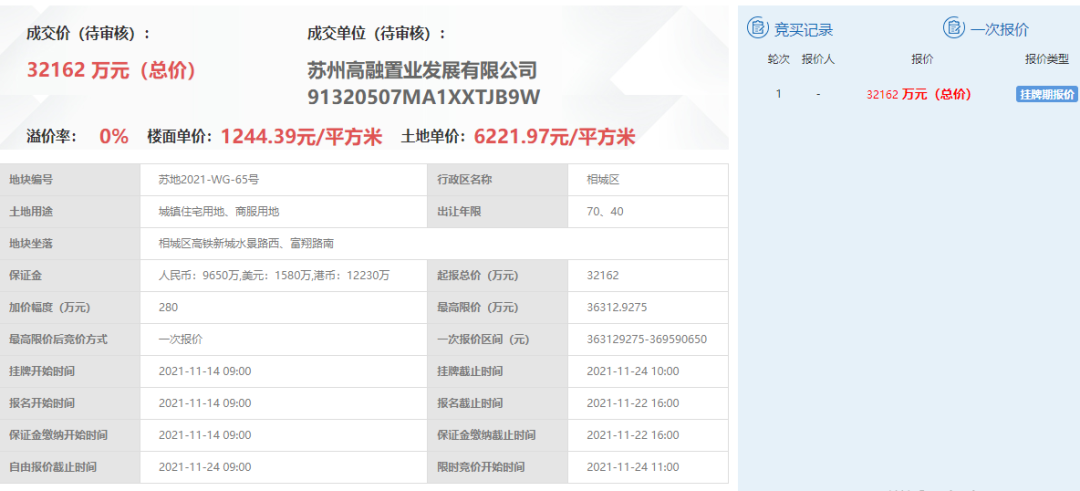Screen dimensions: 1080x491
Task: Select parcel number 苏地2021-WG-65号
Action: click(209, 180)
